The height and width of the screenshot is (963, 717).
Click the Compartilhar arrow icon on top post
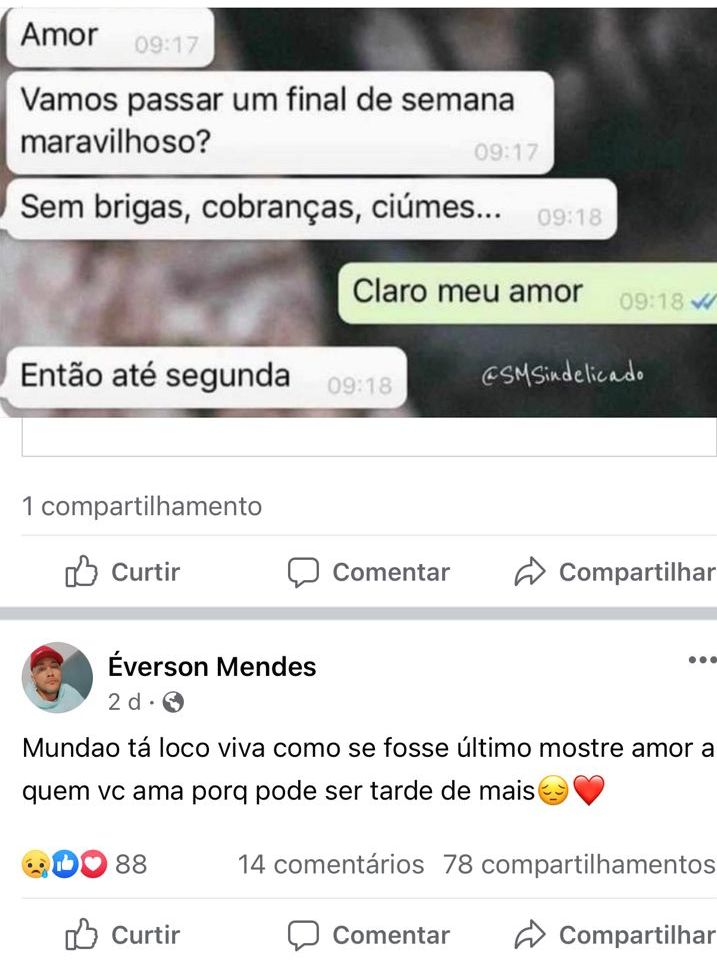(530, 572)
